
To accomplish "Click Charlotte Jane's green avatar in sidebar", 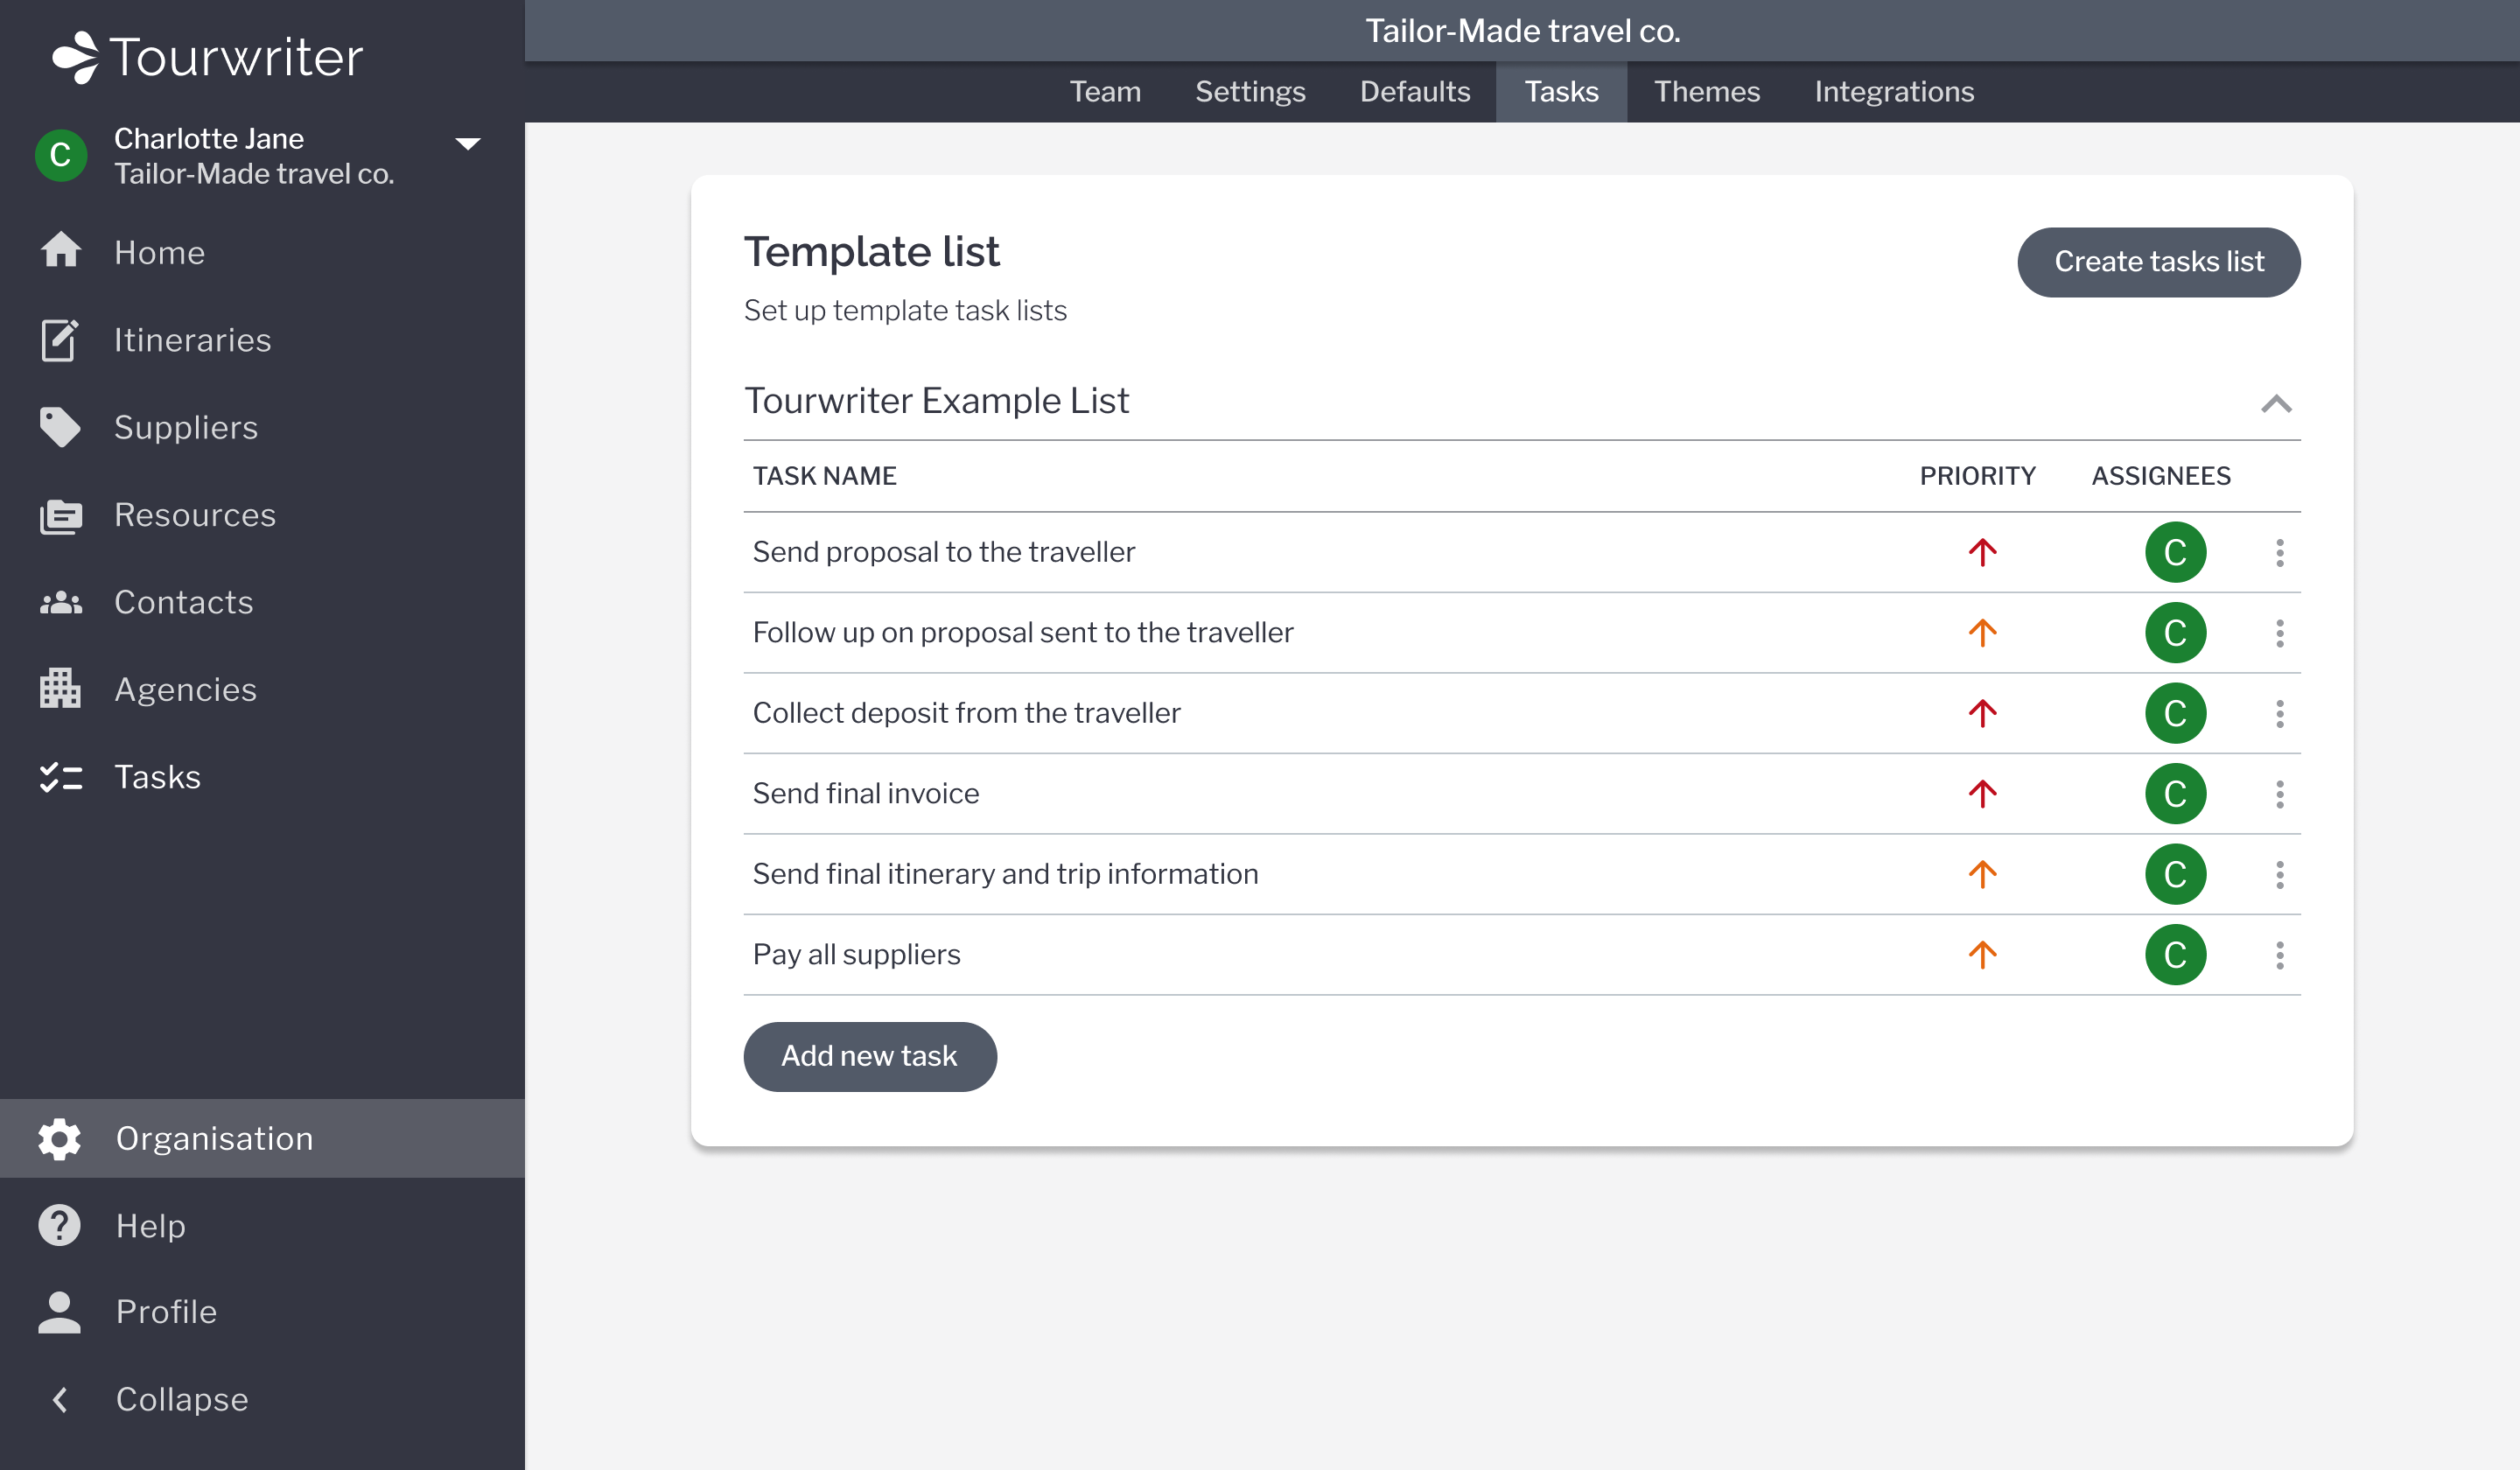I will coord(61,155).
